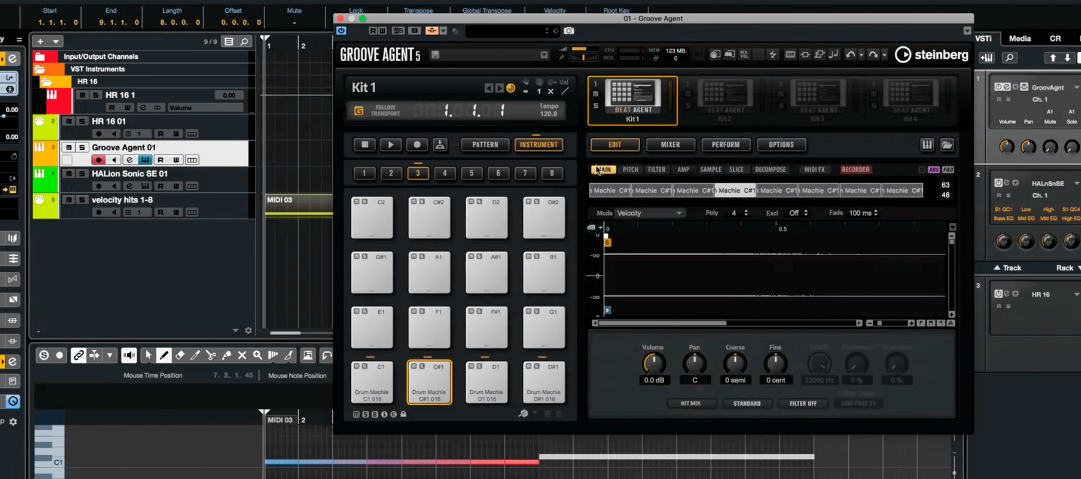Trigger the C#1 Drum Machine pad
The width and height of the screenshot is (1081, 479).
(x=429, y=382)
